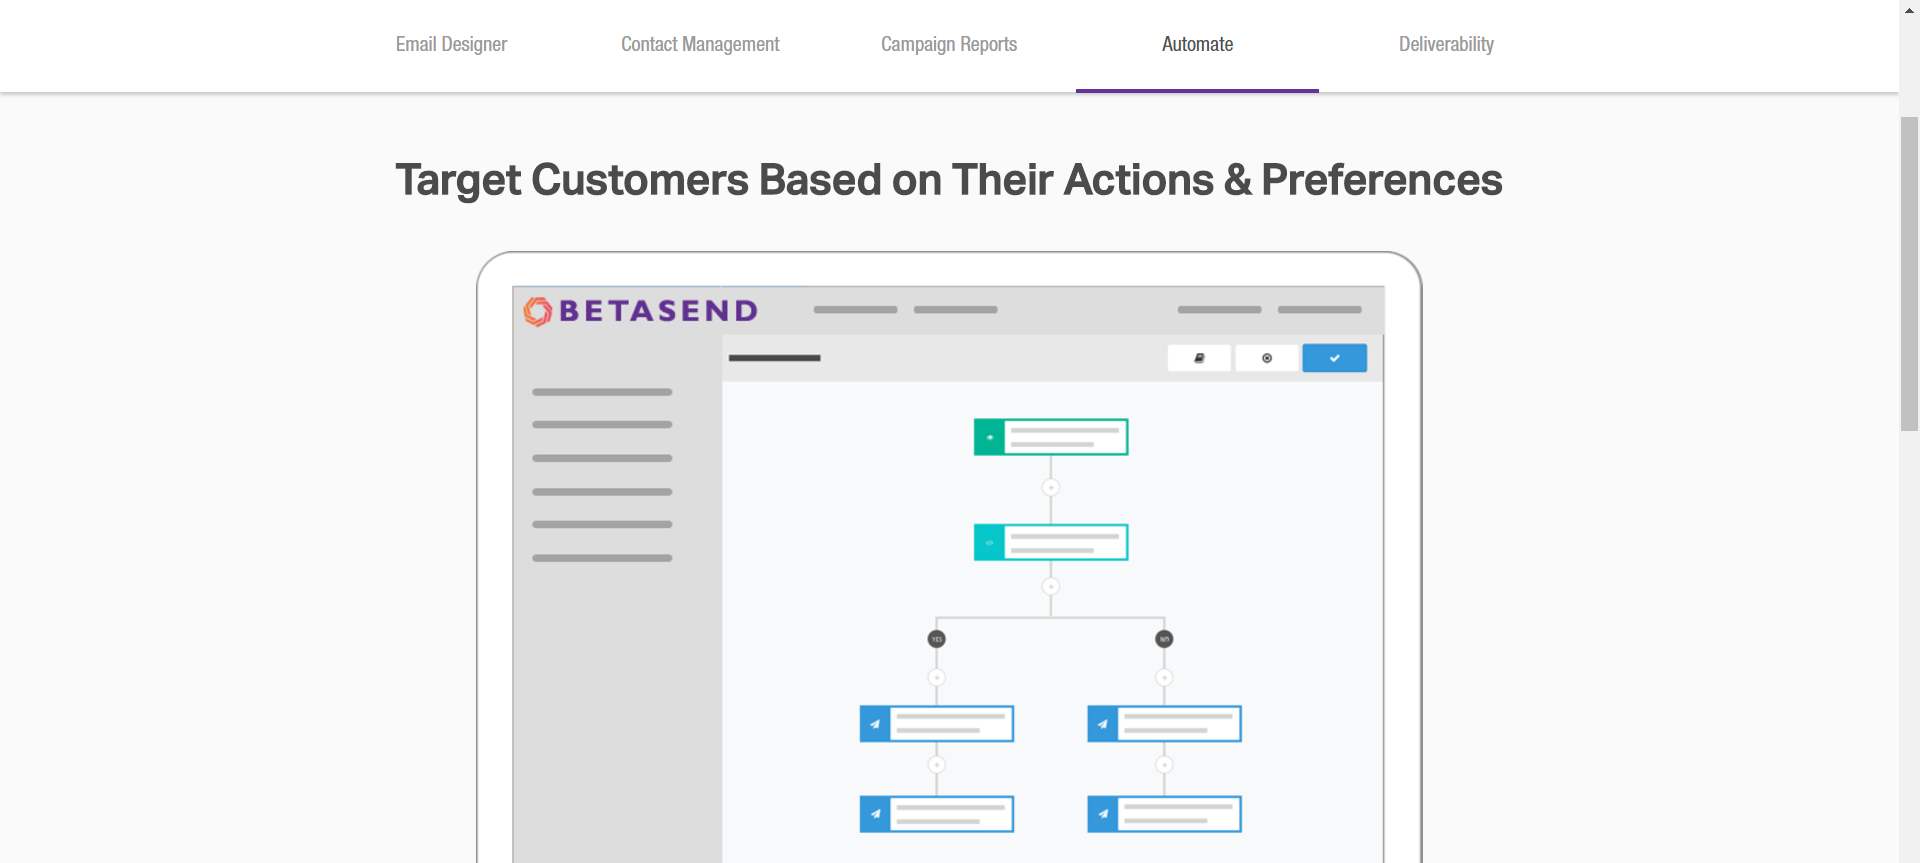Click the eye icon on the trigger node

(990, 437)
